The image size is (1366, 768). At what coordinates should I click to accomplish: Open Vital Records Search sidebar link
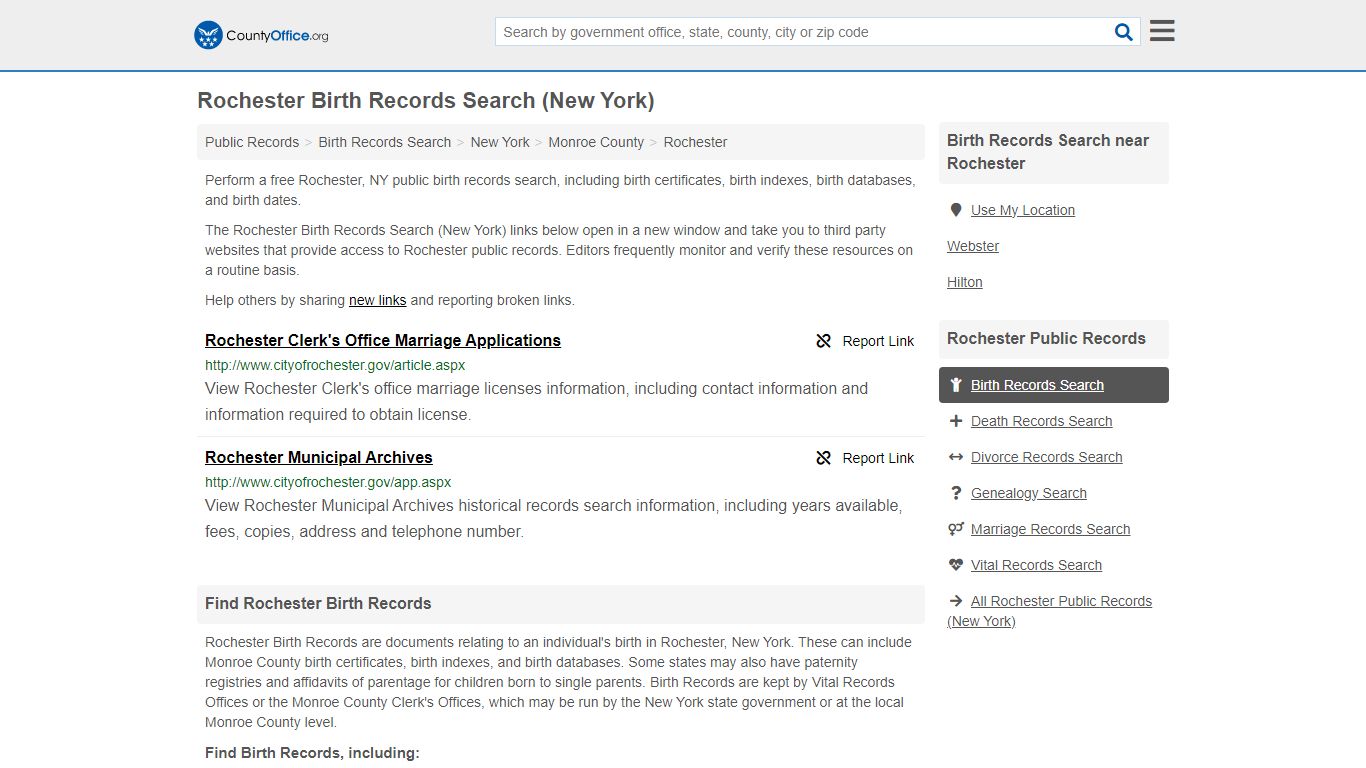(x=1037, y=565)
